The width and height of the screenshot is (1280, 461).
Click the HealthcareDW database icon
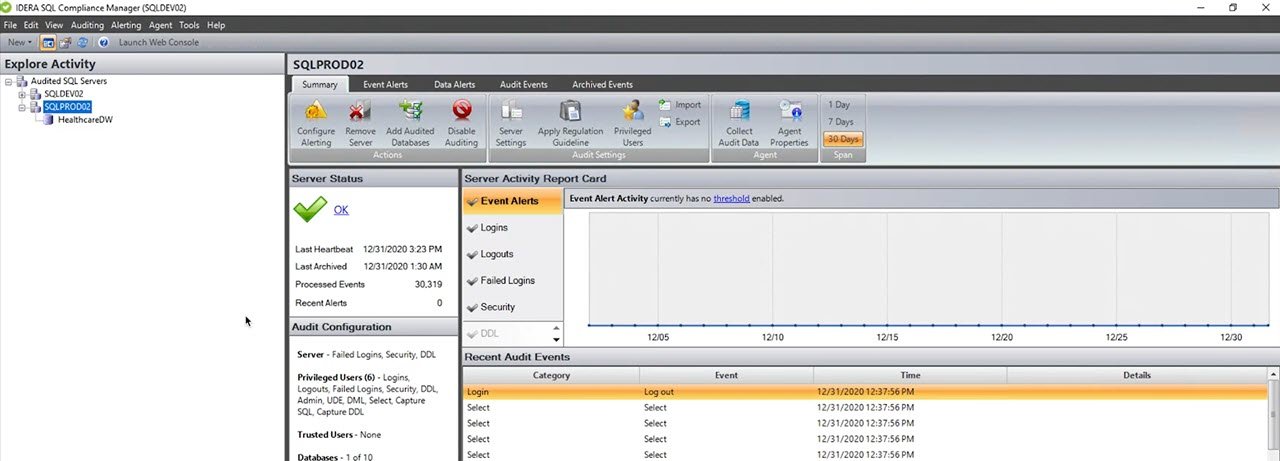(x=50, y=119)
